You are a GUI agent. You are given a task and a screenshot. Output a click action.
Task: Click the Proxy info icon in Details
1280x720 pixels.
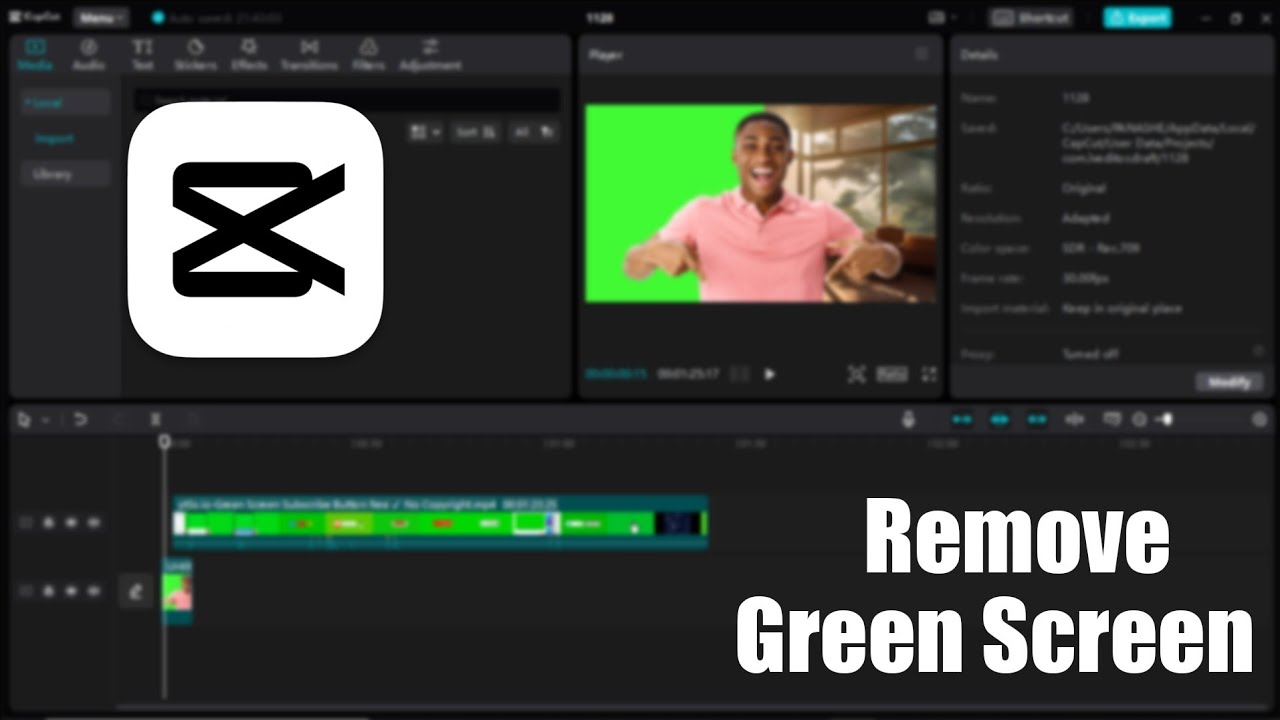pos(1258,351)
